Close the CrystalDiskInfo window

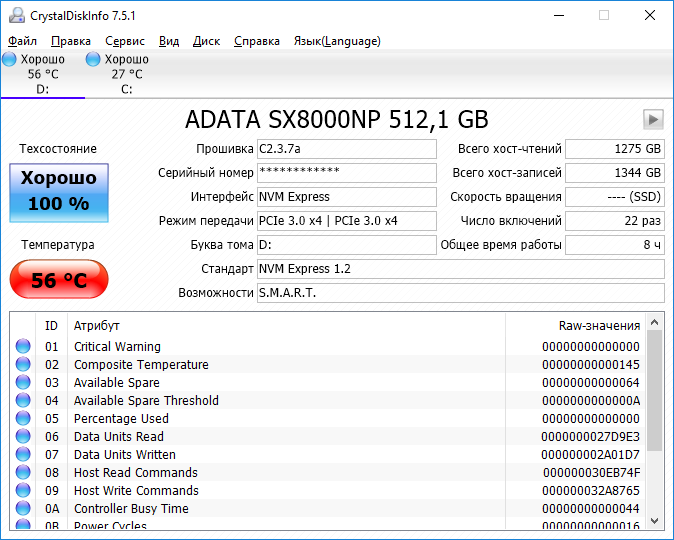650,15
